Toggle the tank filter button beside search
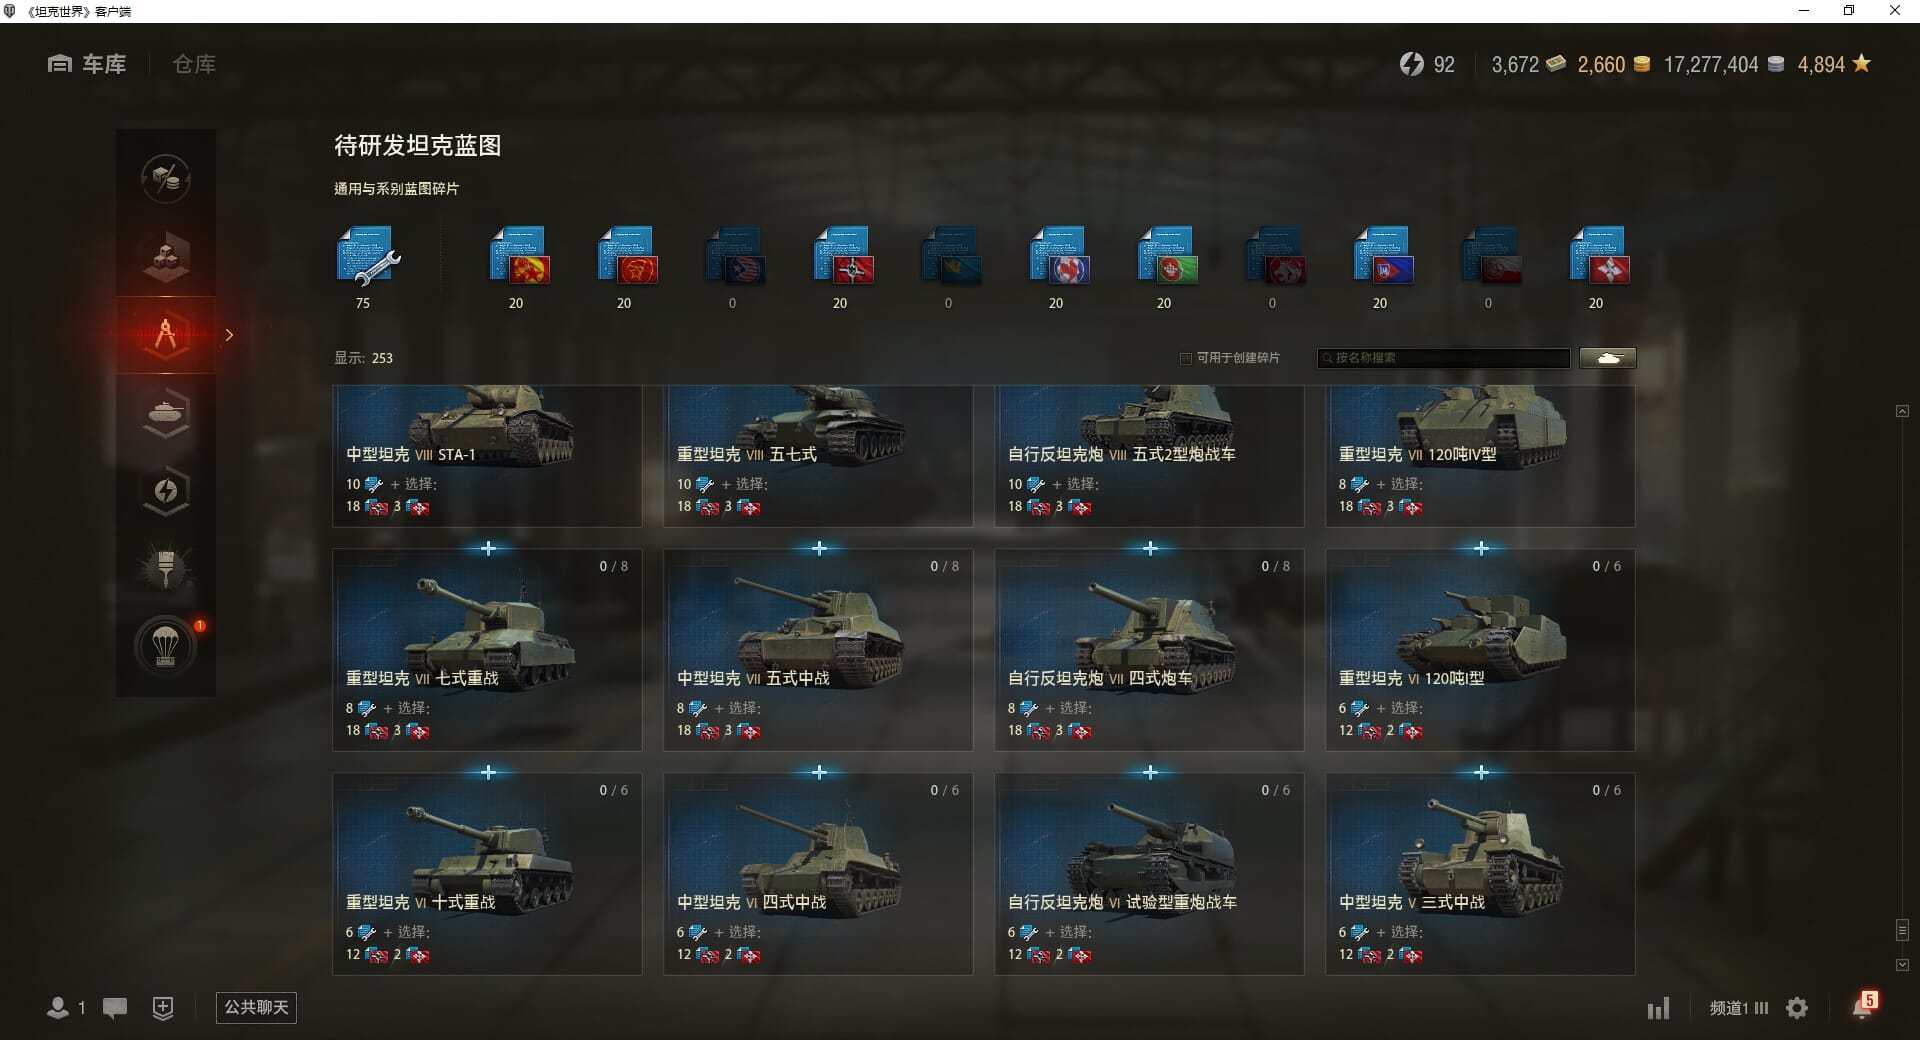 coord(1608,358)
